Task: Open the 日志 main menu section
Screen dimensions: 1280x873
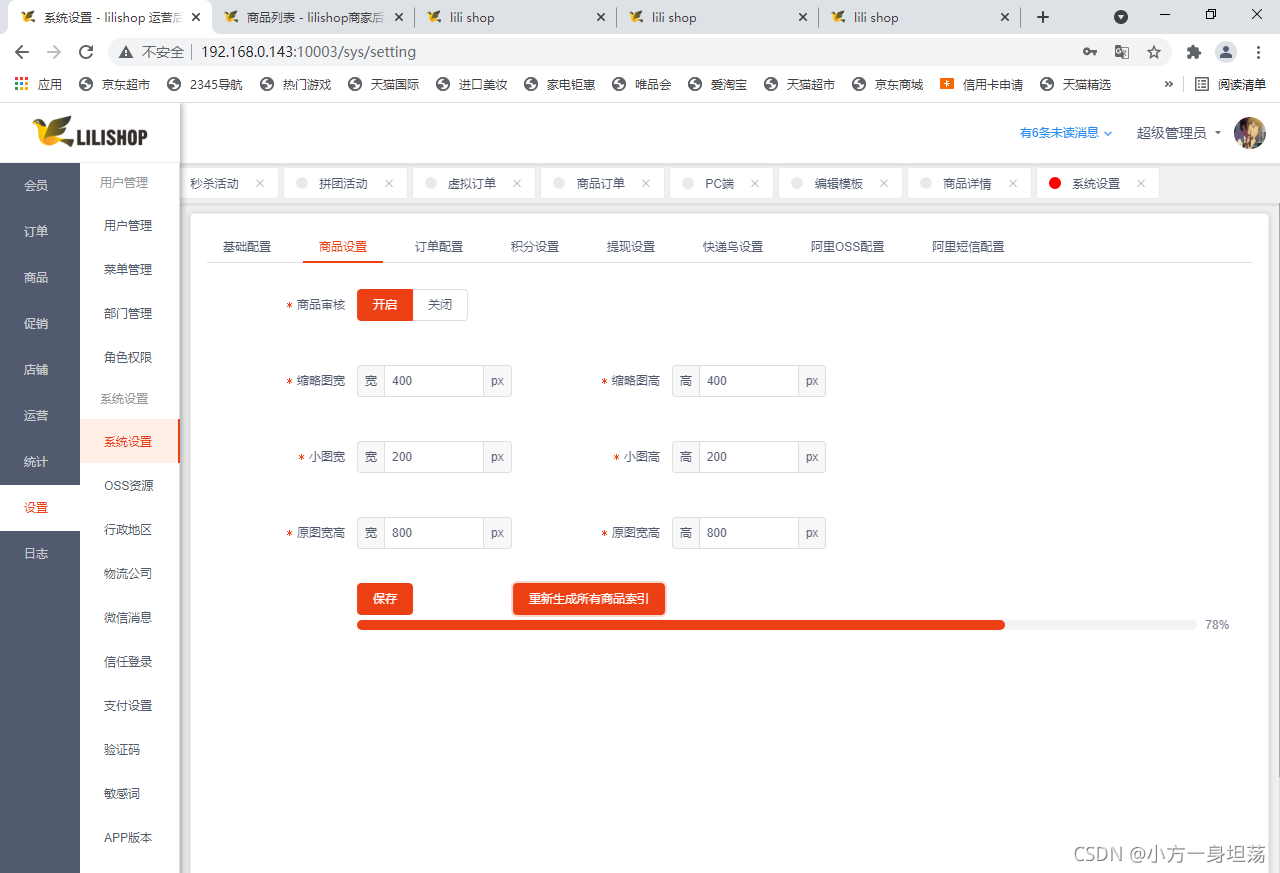Action: 40,553
